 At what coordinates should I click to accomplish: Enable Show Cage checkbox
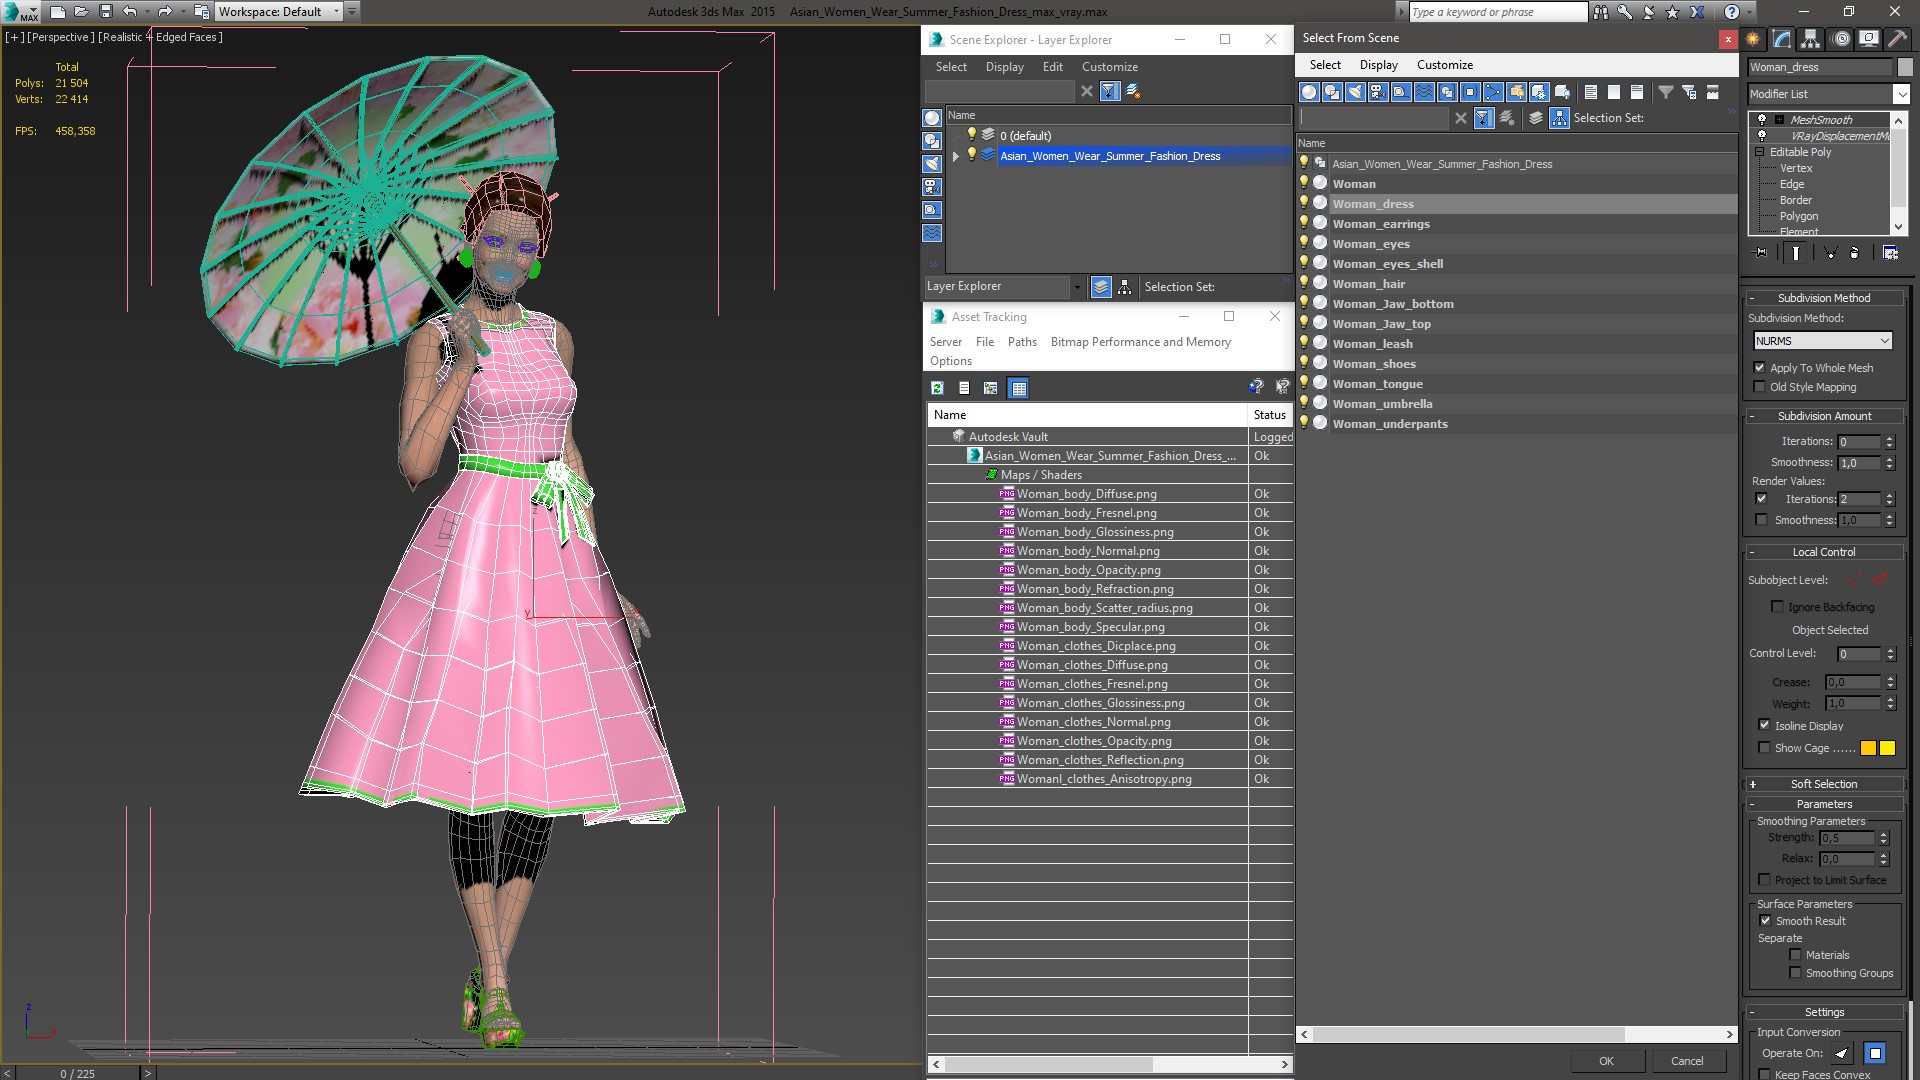point(1764,748)
